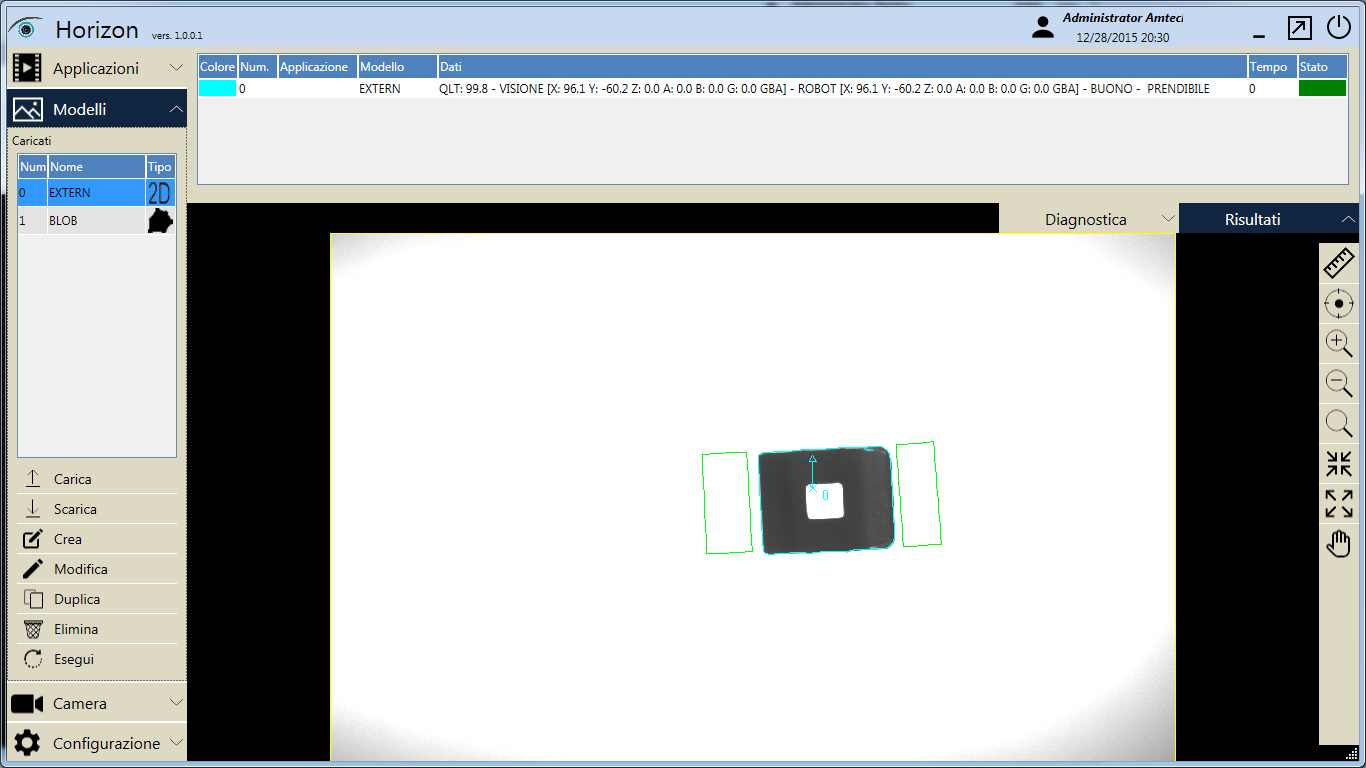Click the Applicazione column header
This screenshot has width=1366, height=768.
tap(317, 67)
